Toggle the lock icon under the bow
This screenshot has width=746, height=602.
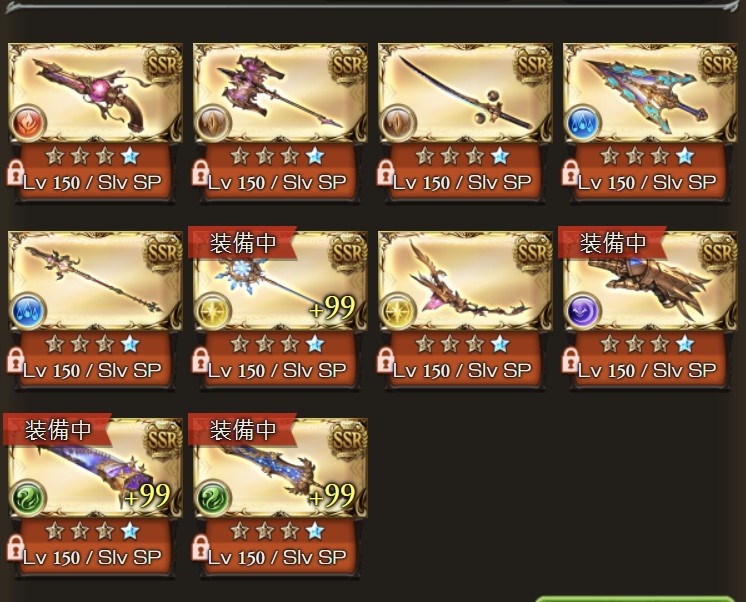(x=385, y=360)
